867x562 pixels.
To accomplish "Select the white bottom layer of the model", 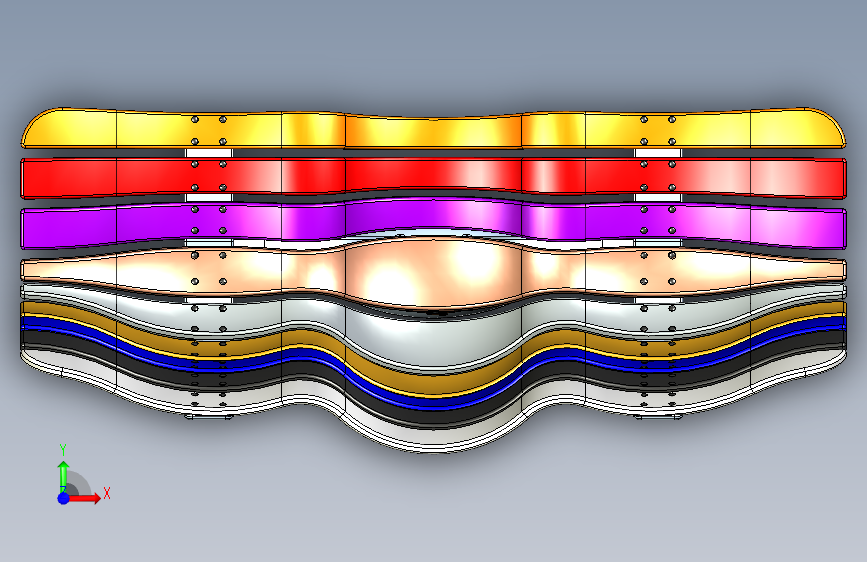I will tap(434, 440).
